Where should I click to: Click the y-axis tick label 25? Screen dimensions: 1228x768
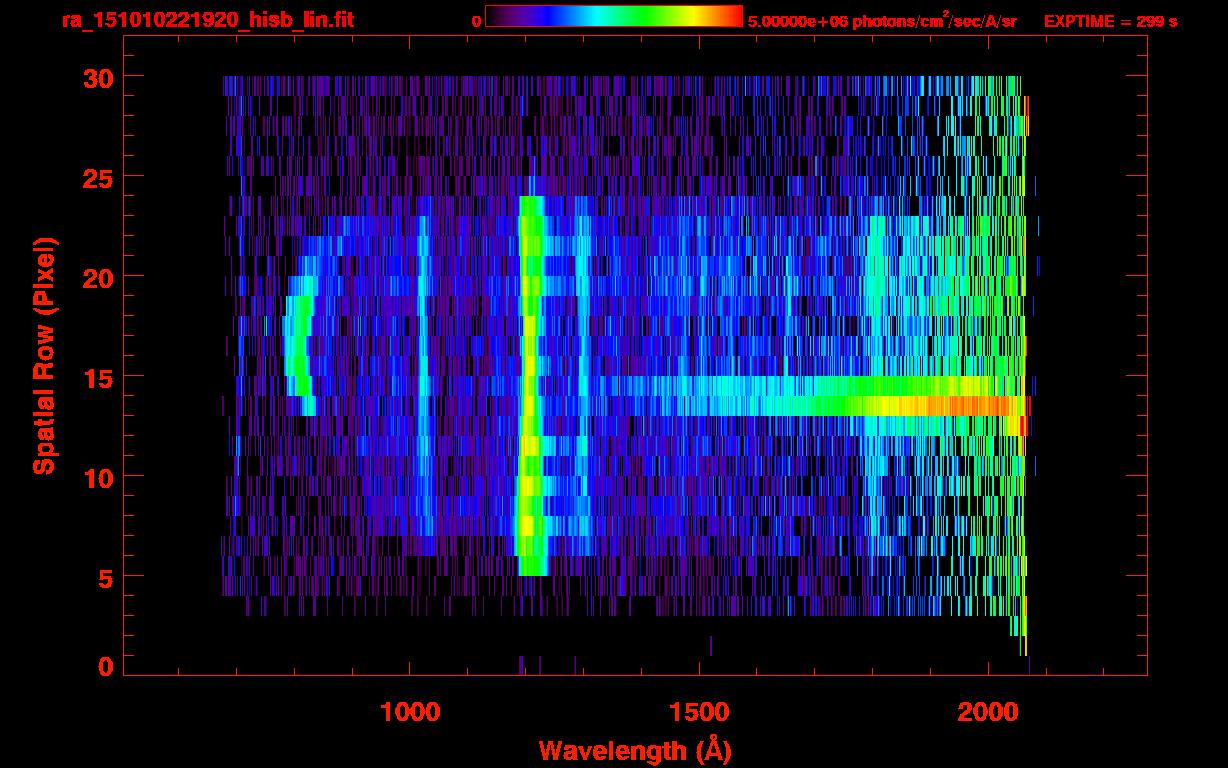tap(96, 177)
